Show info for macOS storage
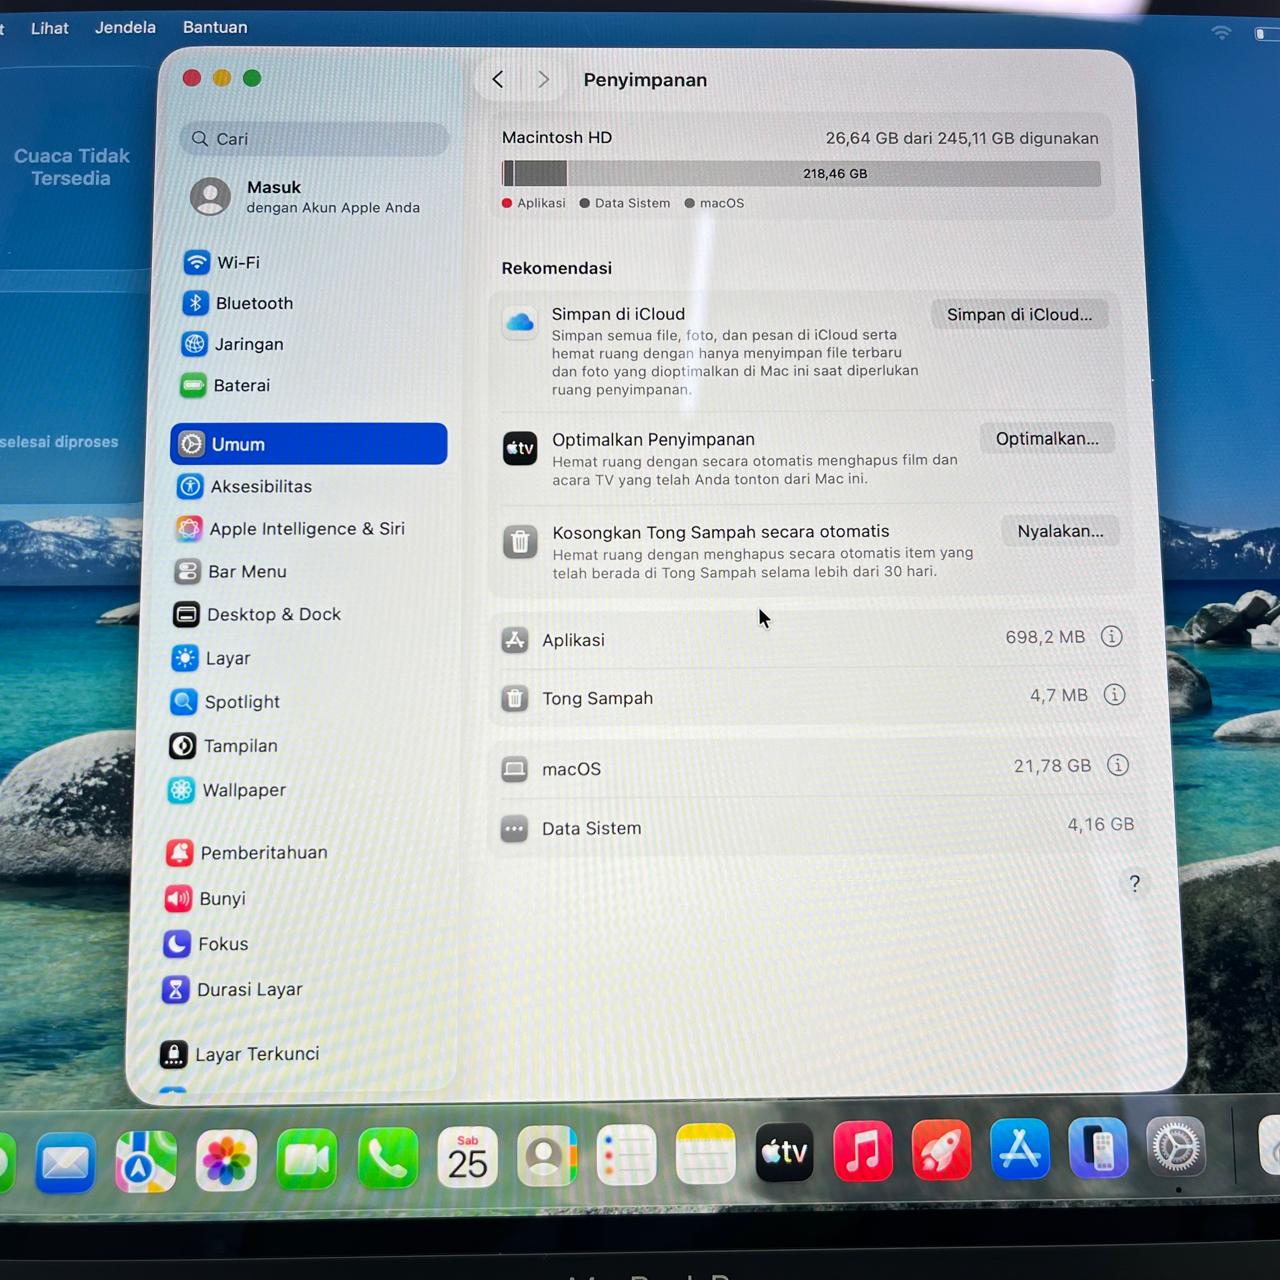1280x1280 pixels. pos(1118,766)
